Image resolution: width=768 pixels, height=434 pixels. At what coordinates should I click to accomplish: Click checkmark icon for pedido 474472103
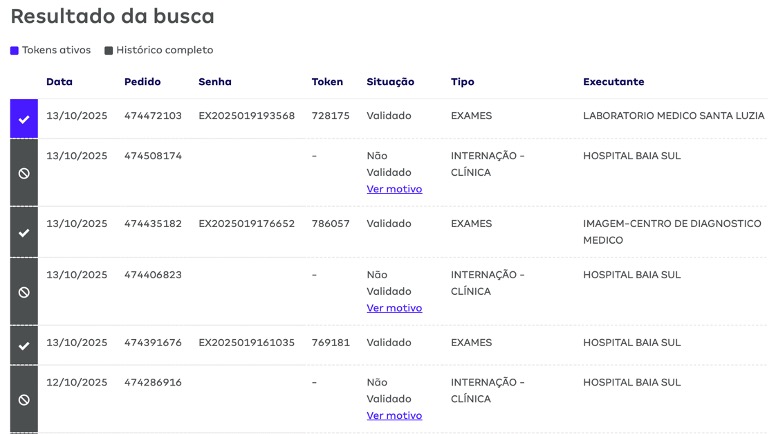(24, 119)
